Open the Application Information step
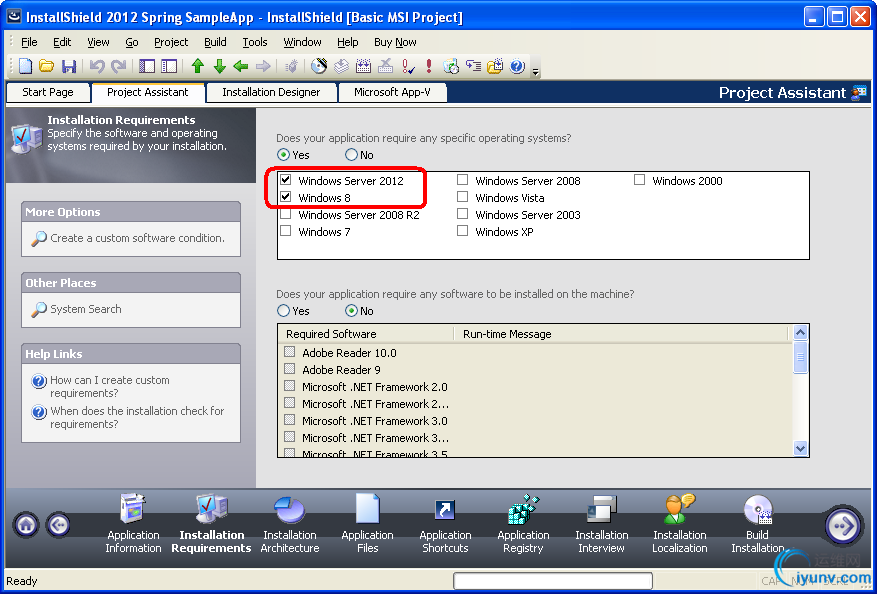The image size is (877, 594). [133, 524]
